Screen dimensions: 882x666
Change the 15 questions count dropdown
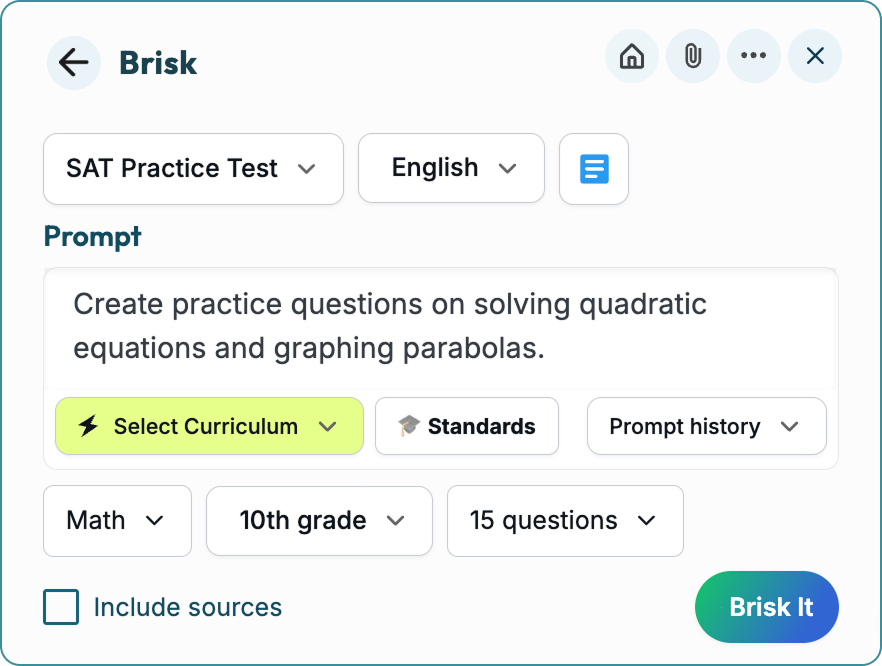(565, 521)
